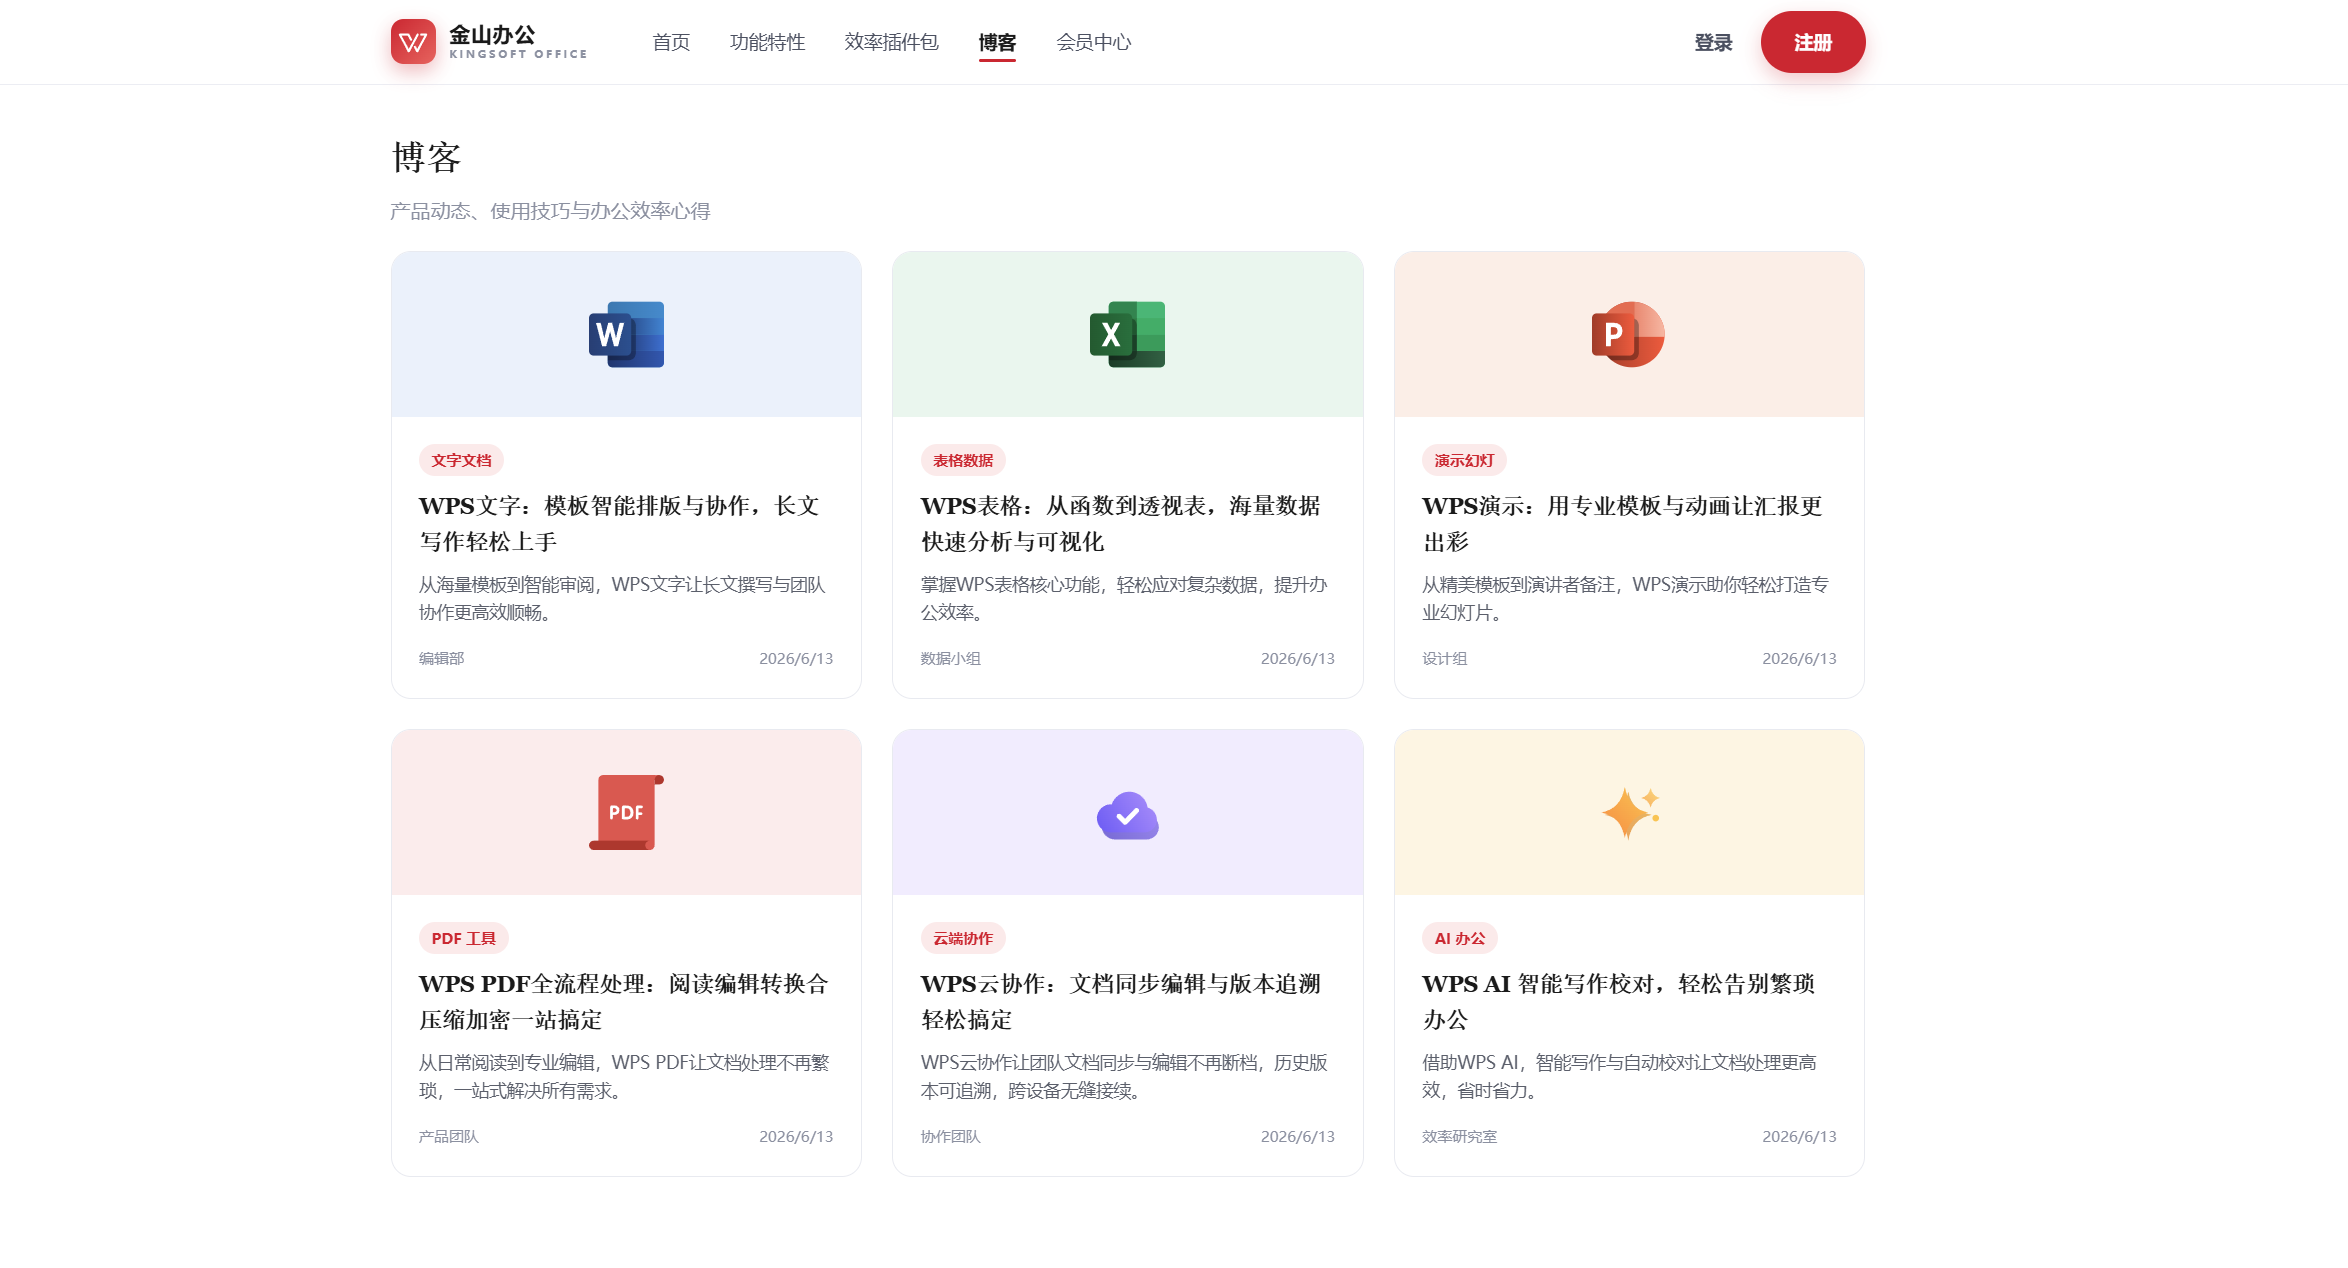This screenshot has height=1268, width=2348.
Task: Click the purple cloud checkmark icon
Action: pyautogui.click(x=1127, y=815)
